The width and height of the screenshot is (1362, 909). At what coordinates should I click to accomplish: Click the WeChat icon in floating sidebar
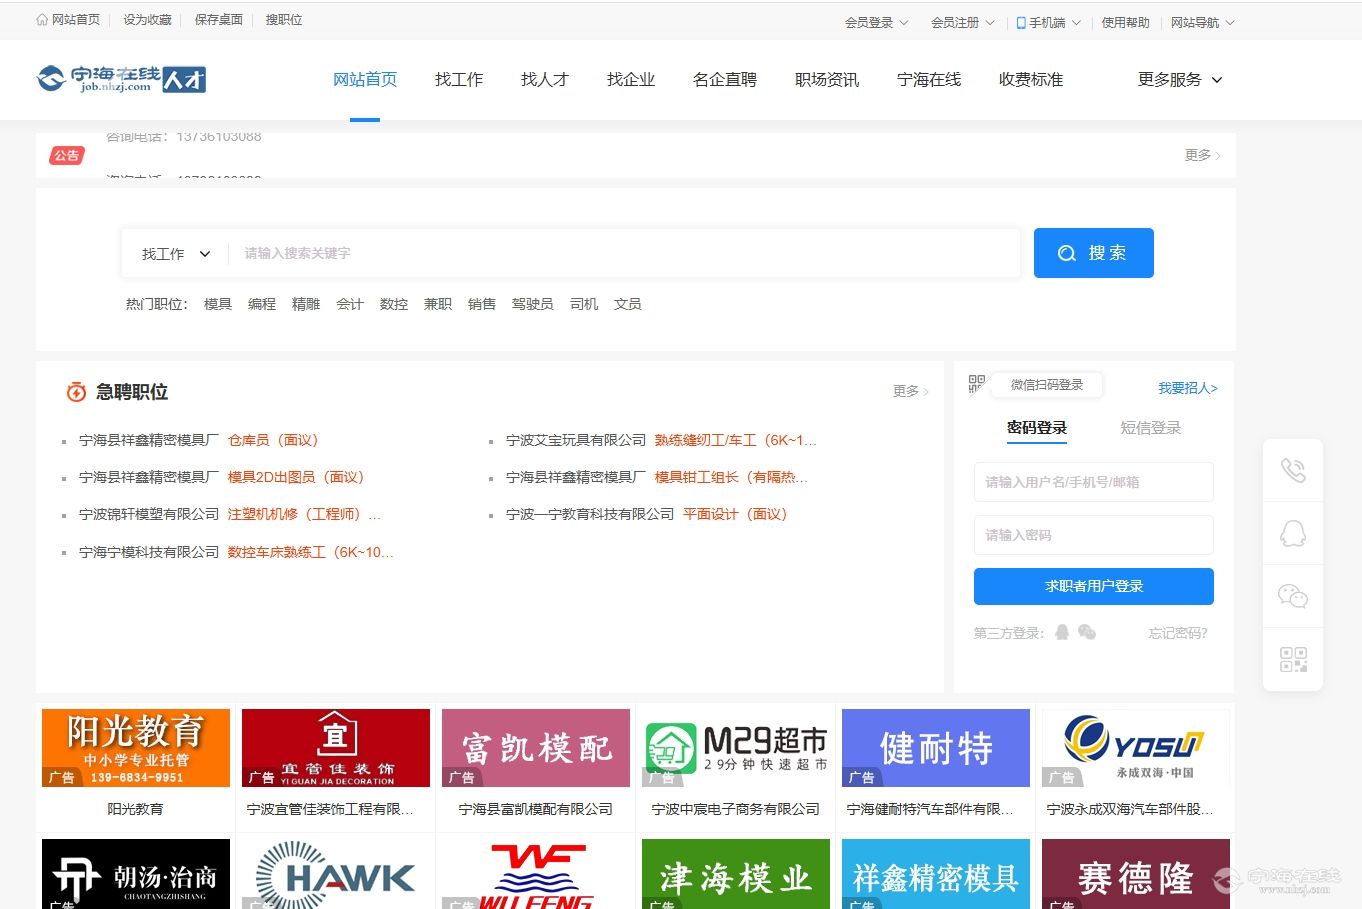[1293, 597]
